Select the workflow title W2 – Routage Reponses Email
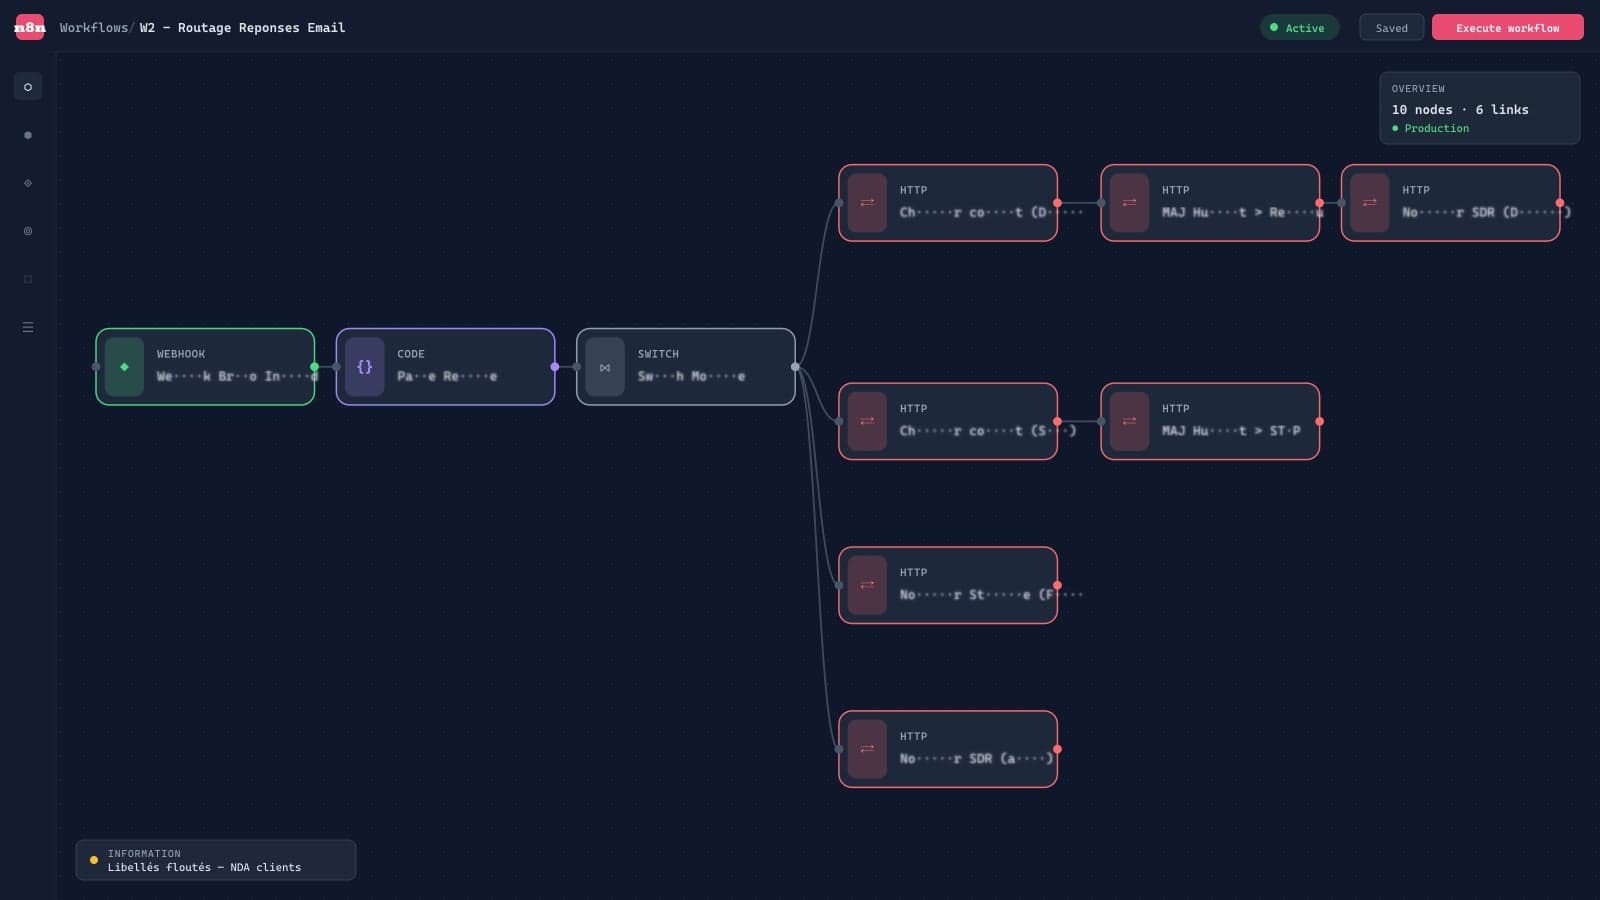The height and width of the screenshot is (900, 1600). point(240,27)
